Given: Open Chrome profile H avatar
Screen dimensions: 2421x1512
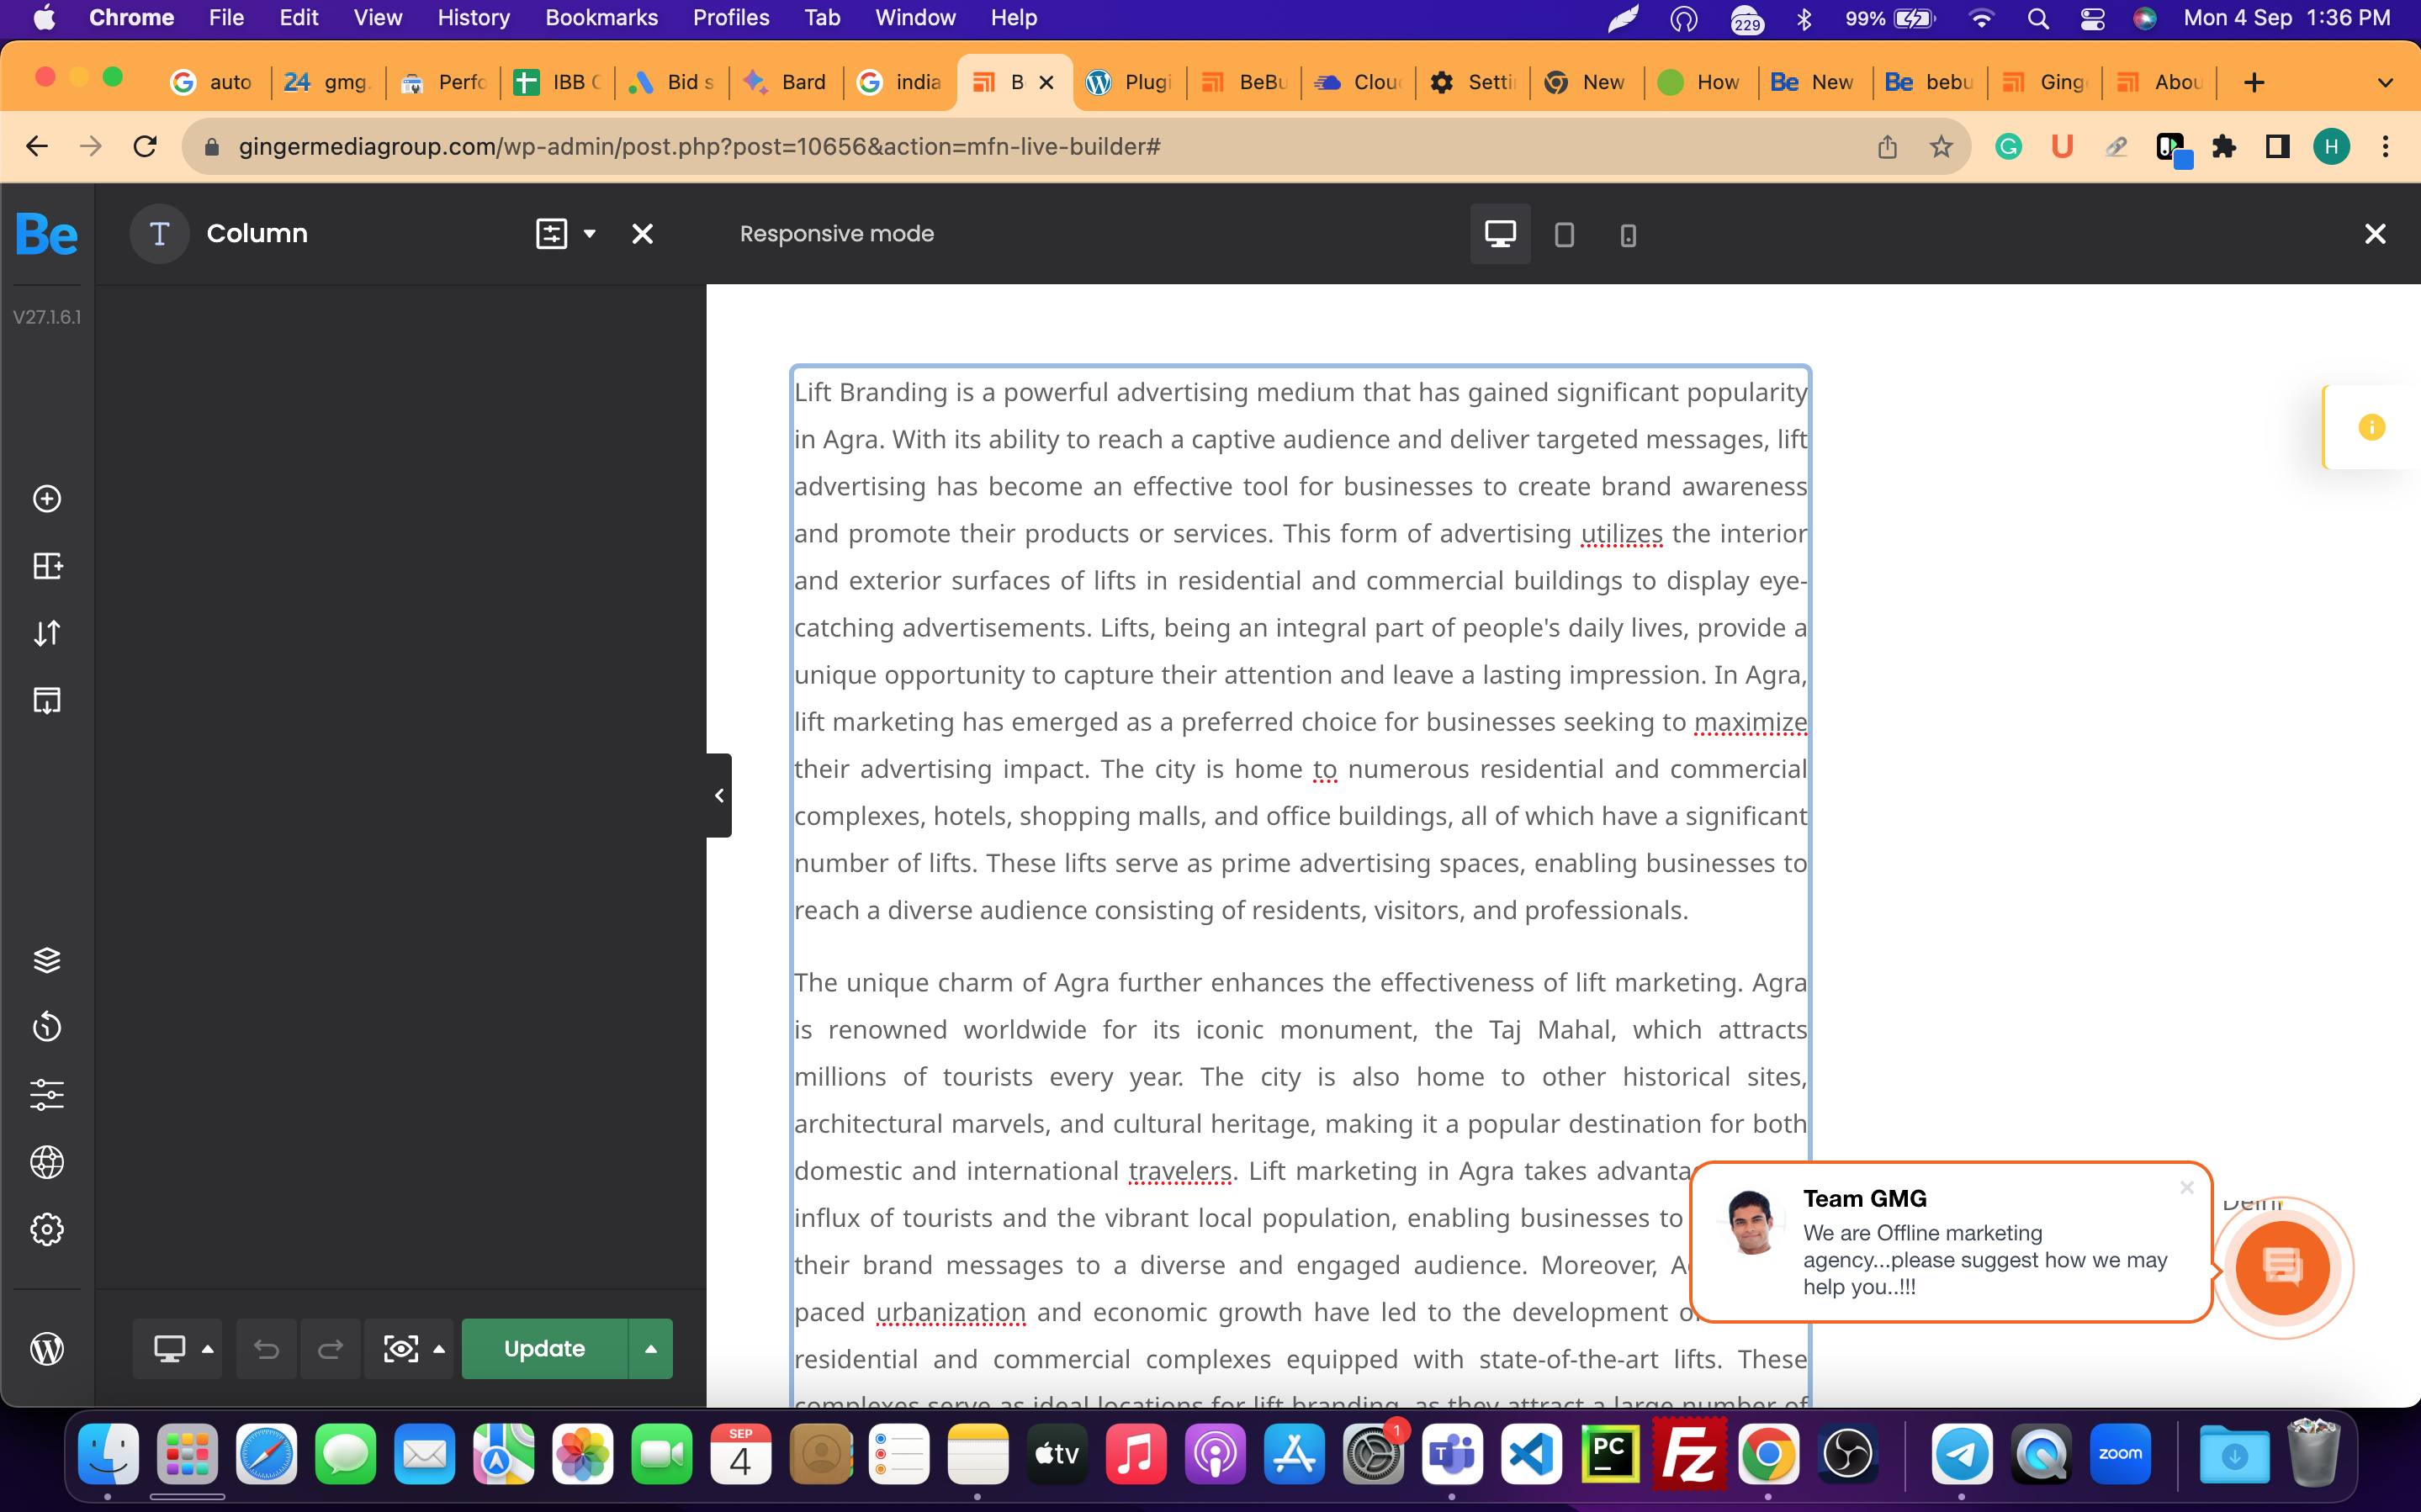Looking at the screenshot, I should (2332, 147).
